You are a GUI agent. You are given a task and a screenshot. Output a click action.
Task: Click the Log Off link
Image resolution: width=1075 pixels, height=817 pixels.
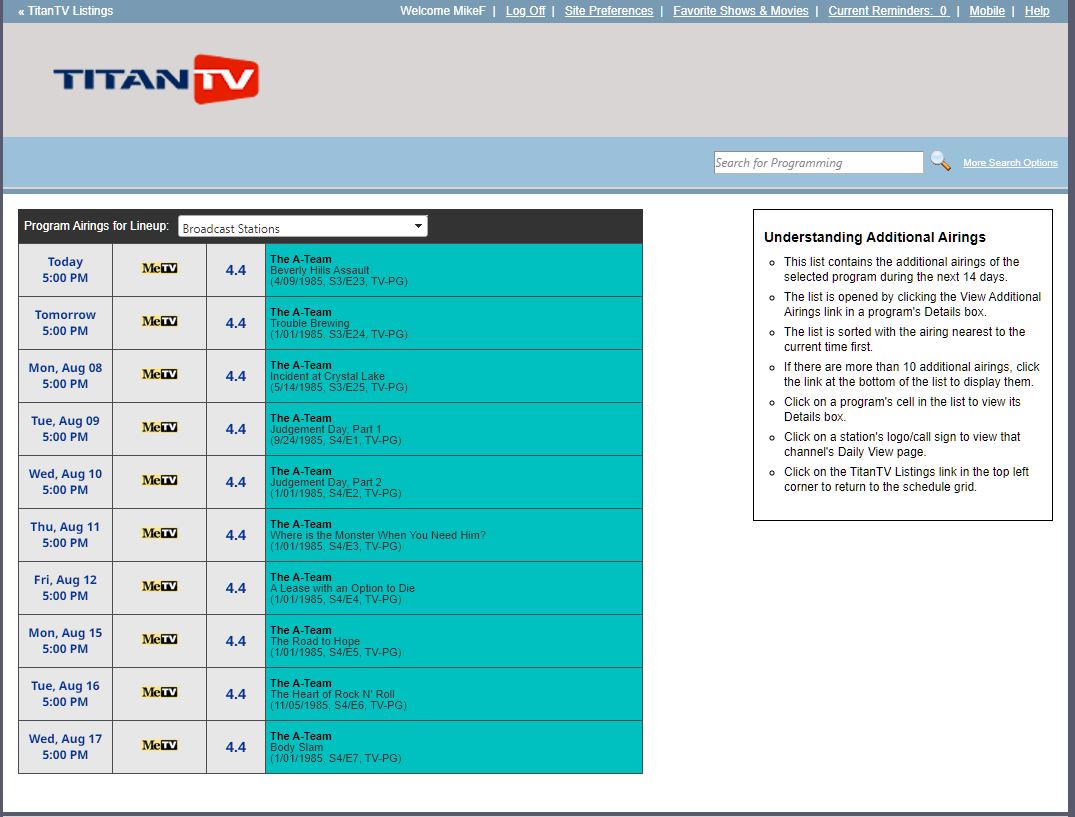(x=525, y=11)
